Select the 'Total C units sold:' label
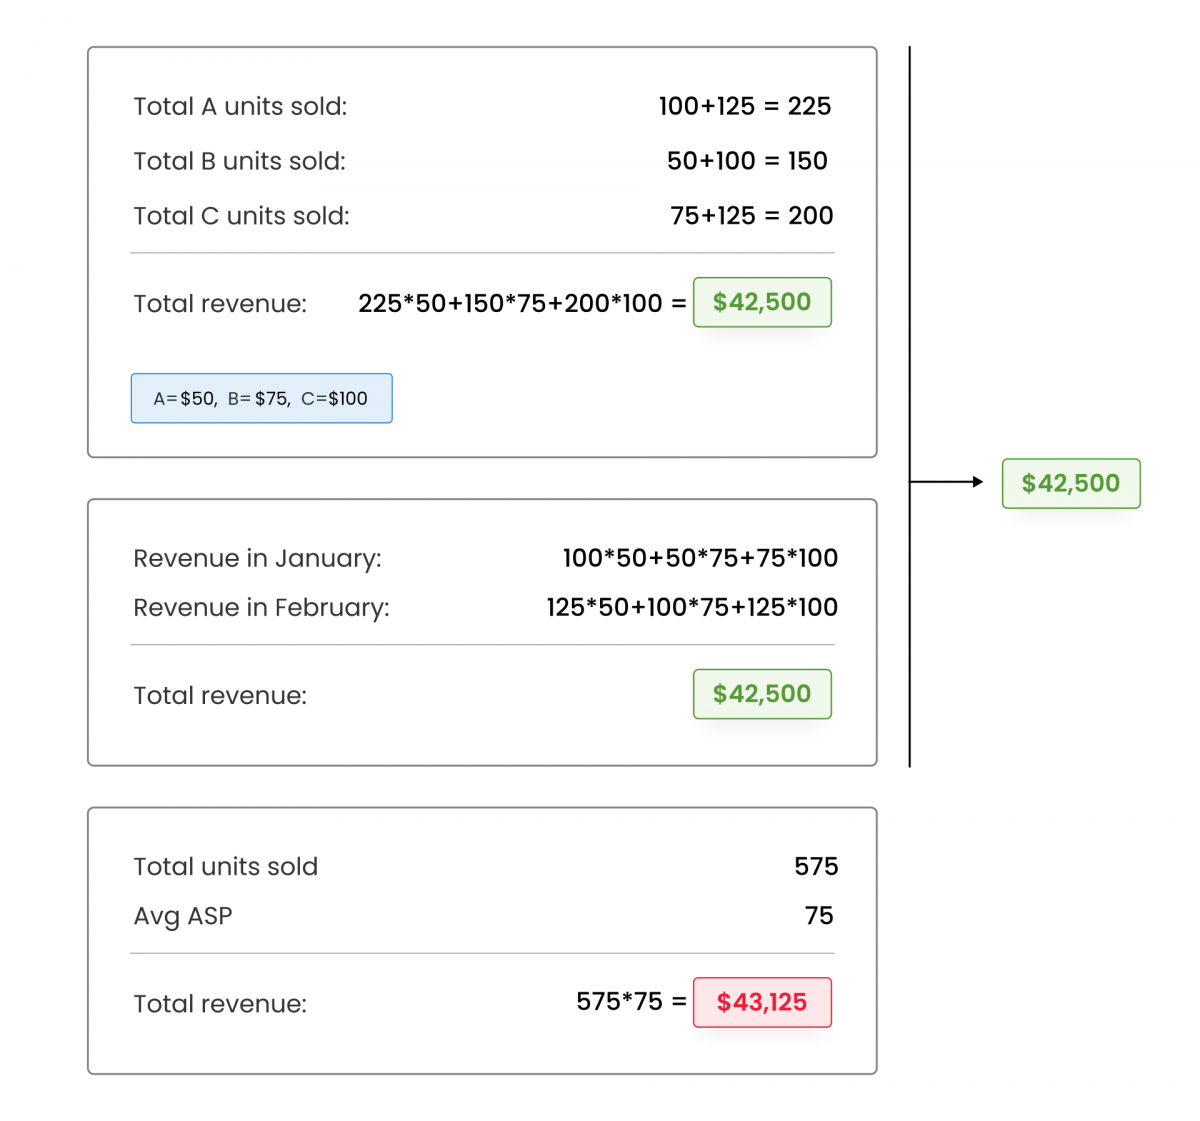Screen dimensions: 1200x1121 [x=241, y=216]
